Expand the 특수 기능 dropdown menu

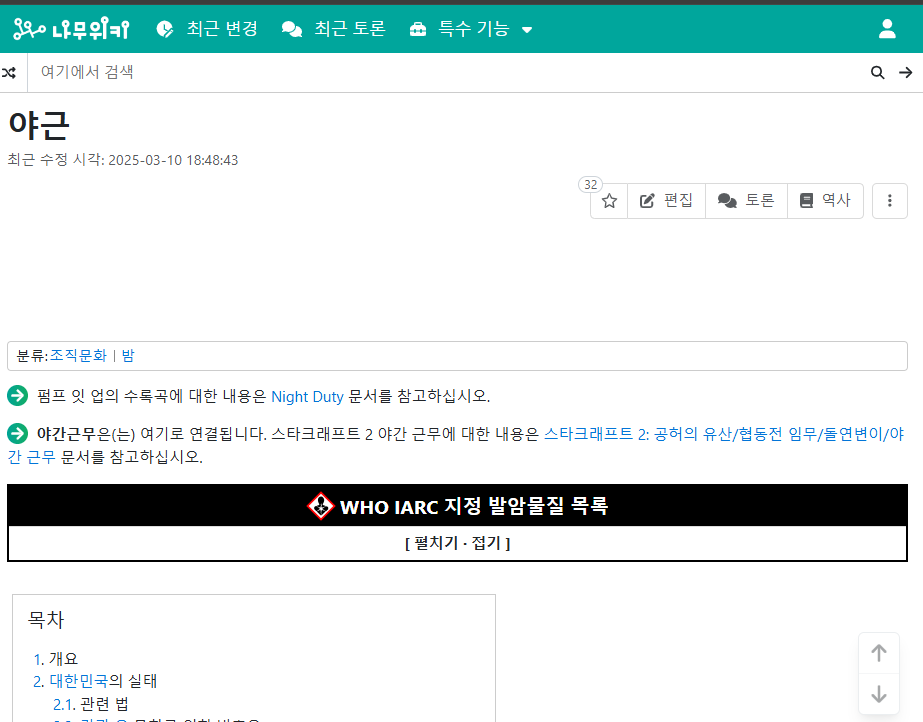(x=471, y=29)
